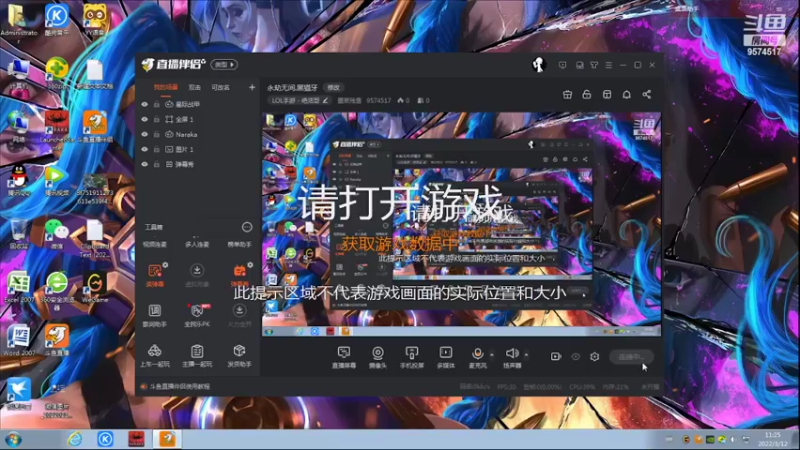Mute the 麦克风 microphone icon
Viewport: 800px width, 450px height.
pos(478,353)
